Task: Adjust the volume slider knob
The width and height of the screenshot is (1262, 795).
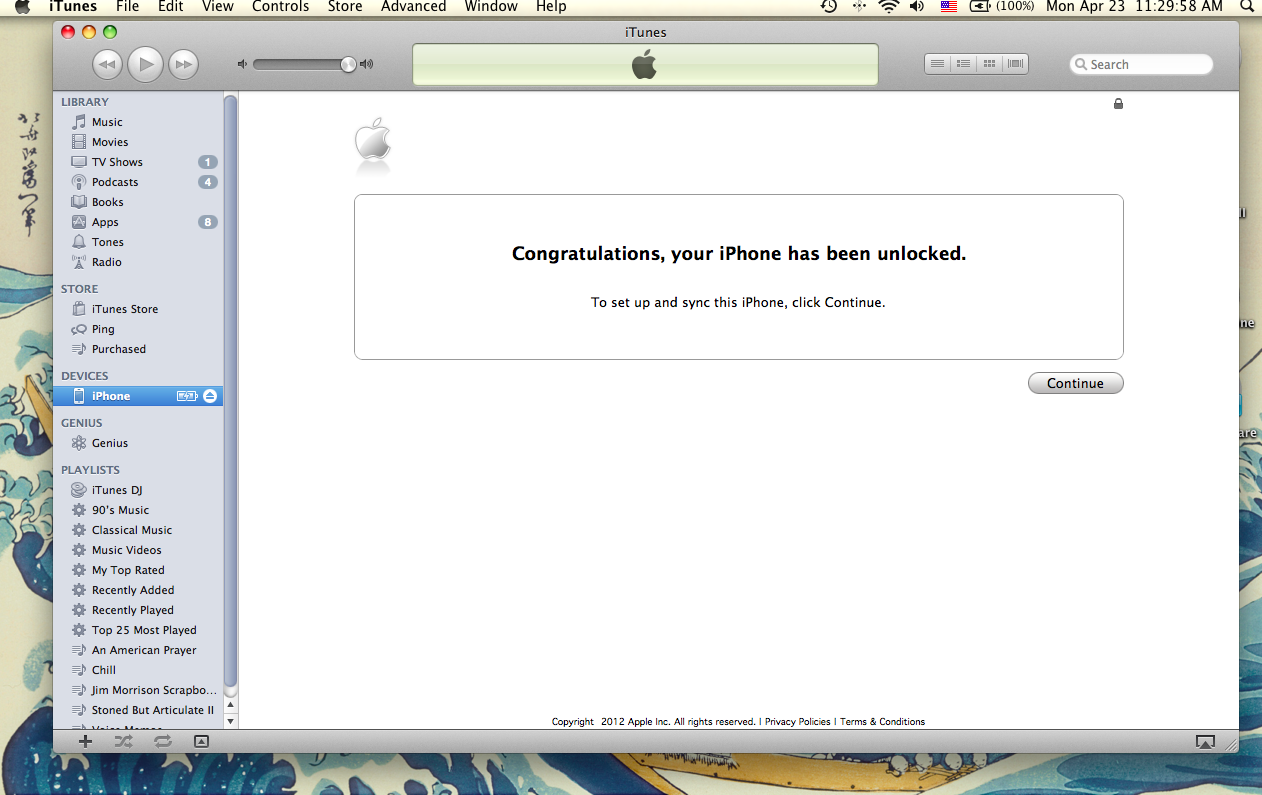Action: pos(347,64)
